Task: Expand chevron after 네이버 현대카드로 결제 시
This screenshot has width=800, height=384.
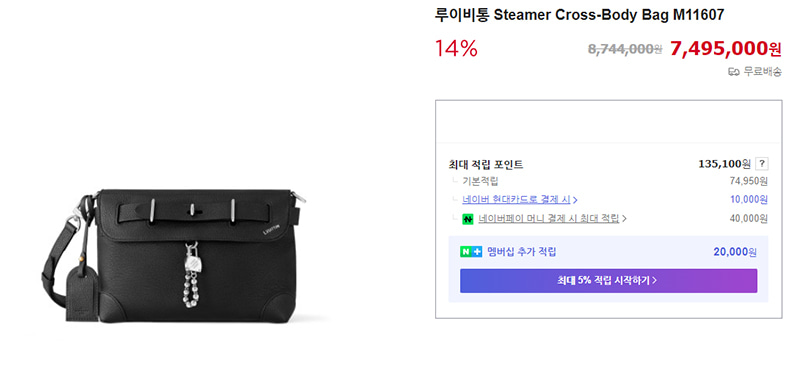Action: [575, 199]
